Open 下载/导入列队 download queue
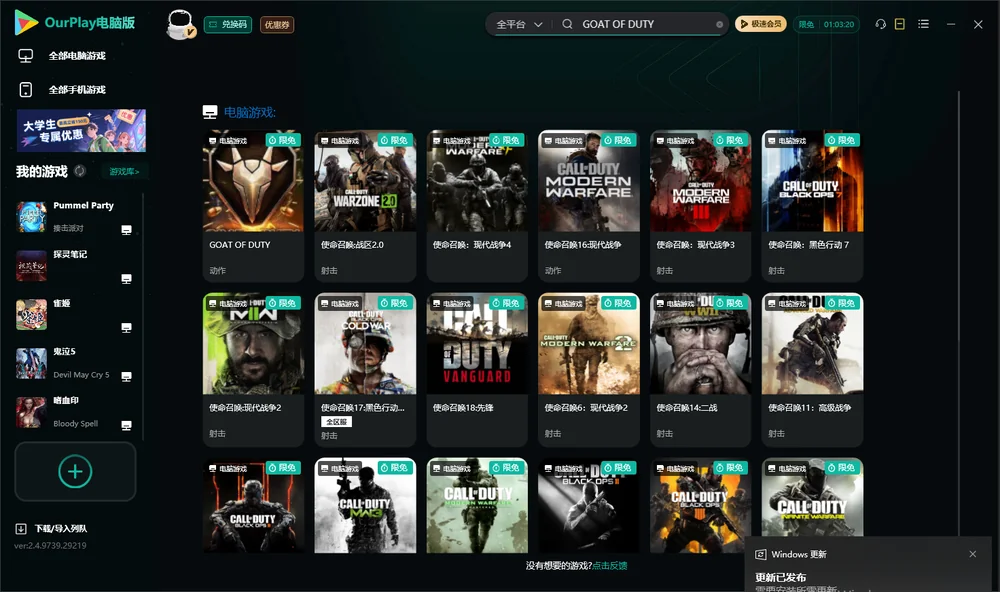Screen dimensions: 1000x592 coord(51,528)
